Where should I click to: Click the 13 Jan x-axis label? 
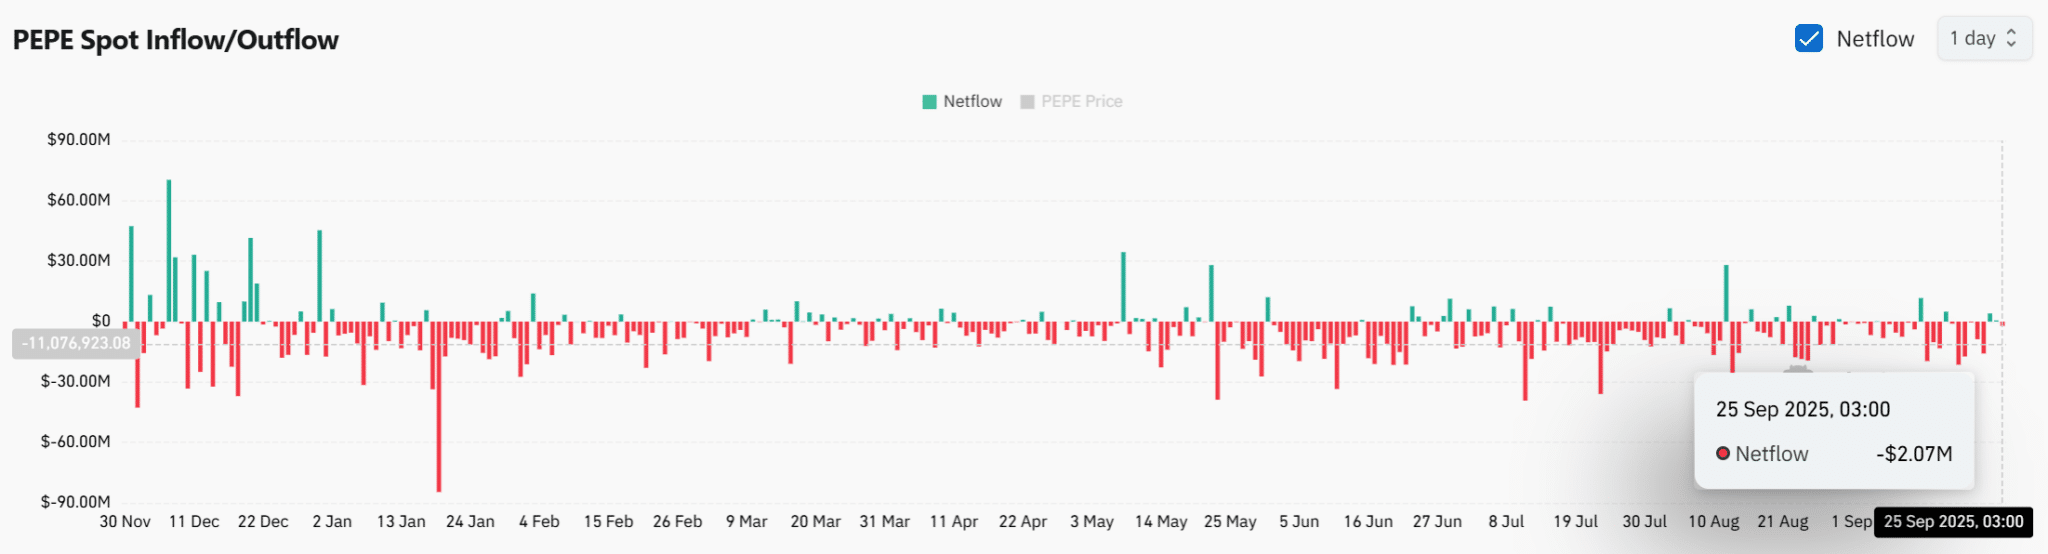[401, 522]
